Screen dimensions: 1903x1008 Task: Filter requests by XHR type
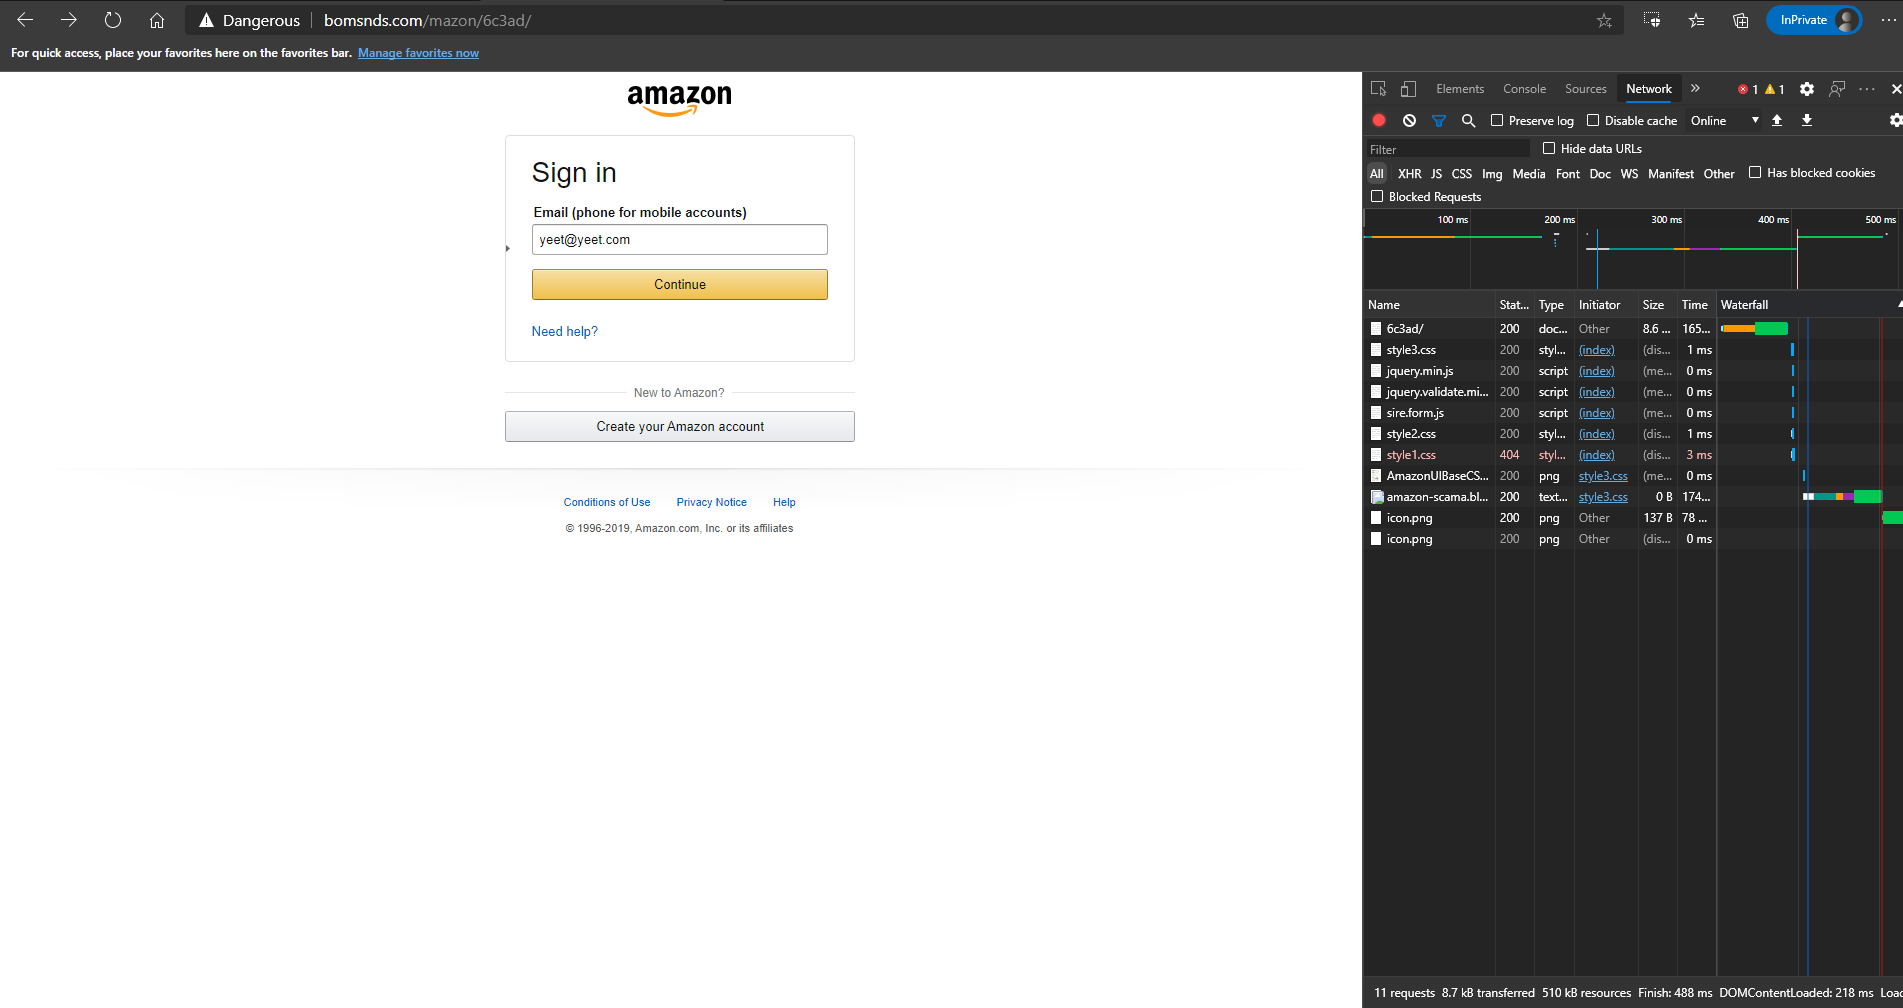[x=1409, y=174]
